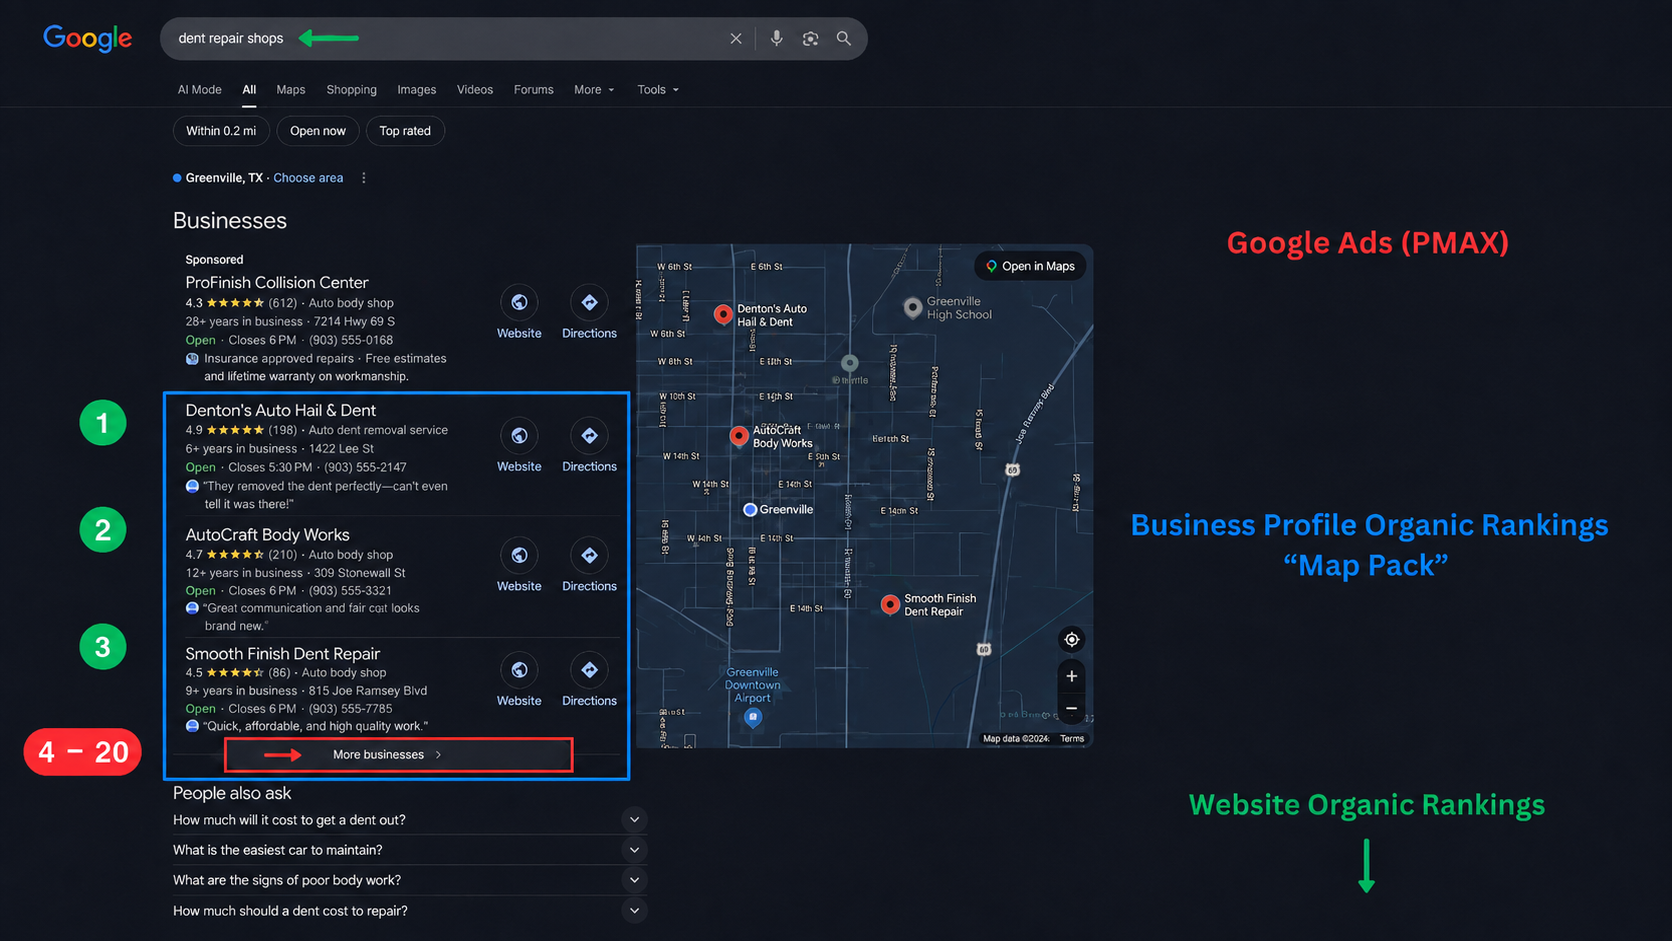Viewport: 1672px width, 941px height.
Task: Clear the search box with the X icon
Action: [x=736, y=39]
